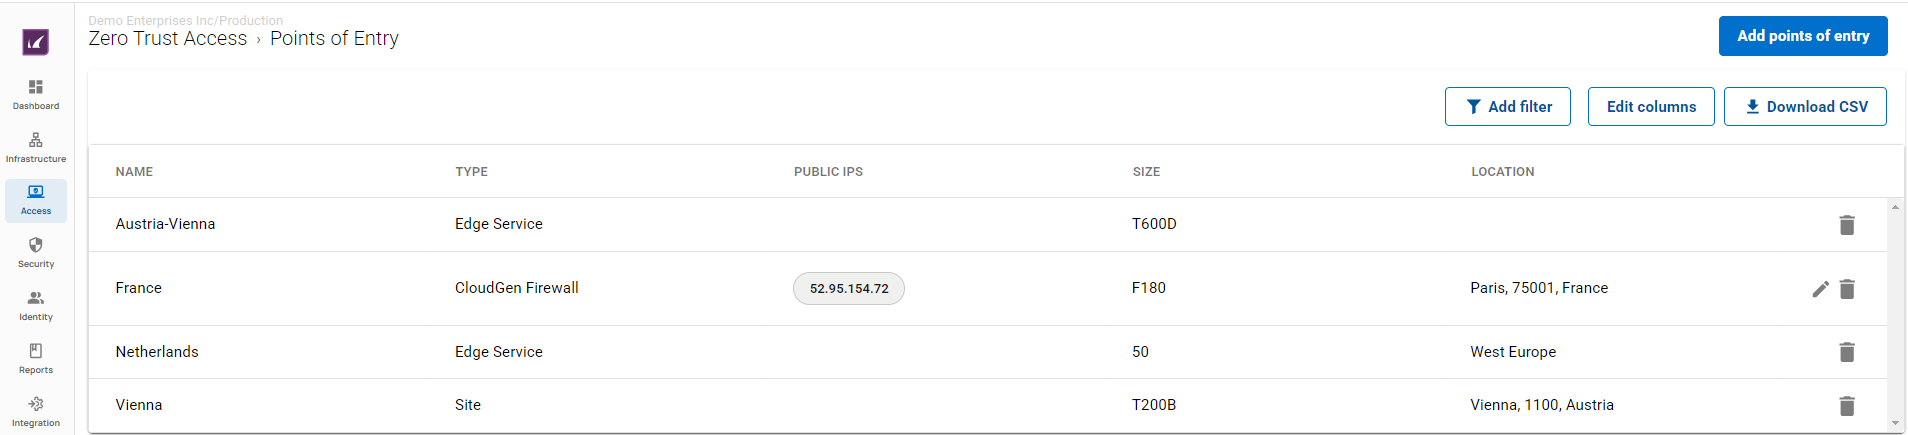Click Add points of entry button
This screenshot has width=1908, height=435.
tap(1803, 36)
